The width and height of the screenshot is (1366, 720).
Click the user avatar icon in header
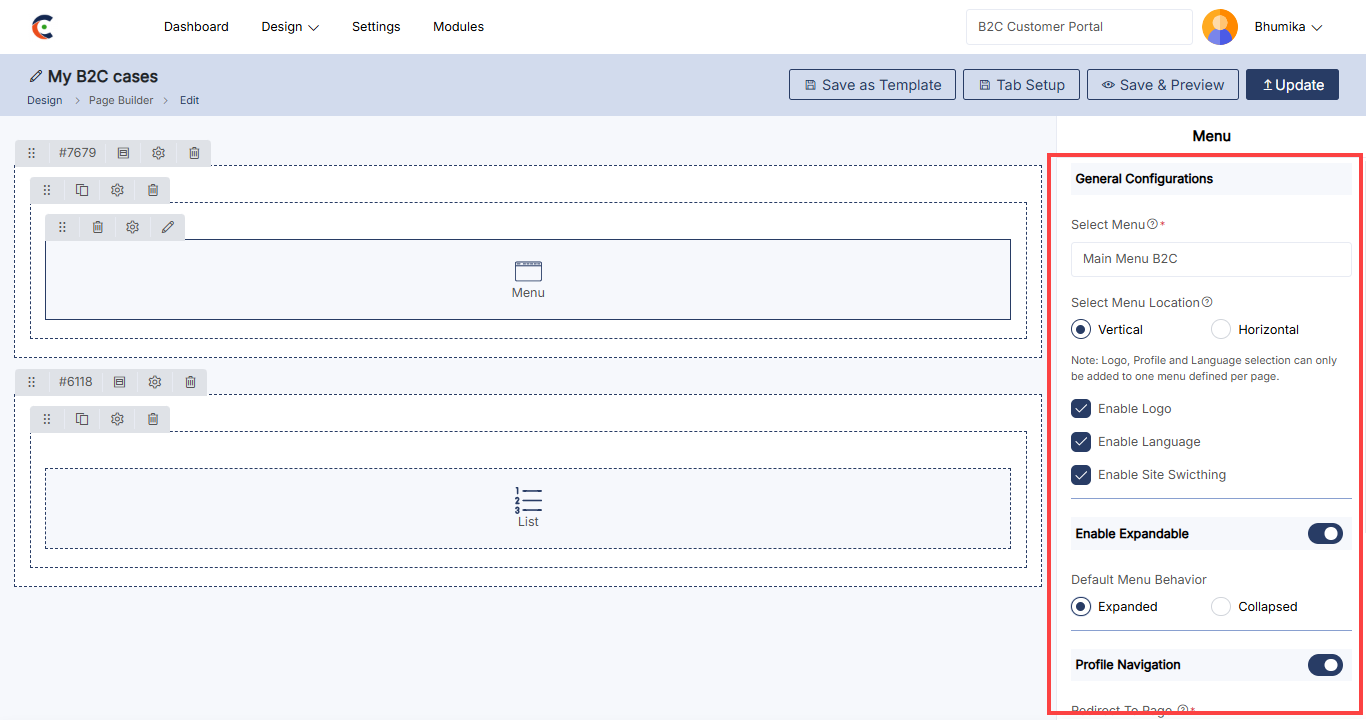1219,27
